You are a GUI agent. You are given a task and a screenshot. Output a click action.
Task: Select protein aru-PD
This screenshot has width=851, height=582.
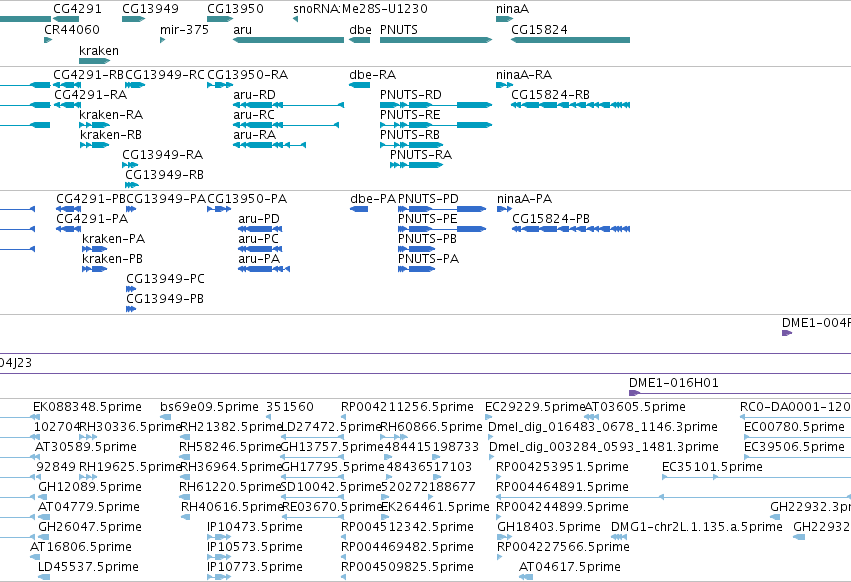click(x=260, y=229)
